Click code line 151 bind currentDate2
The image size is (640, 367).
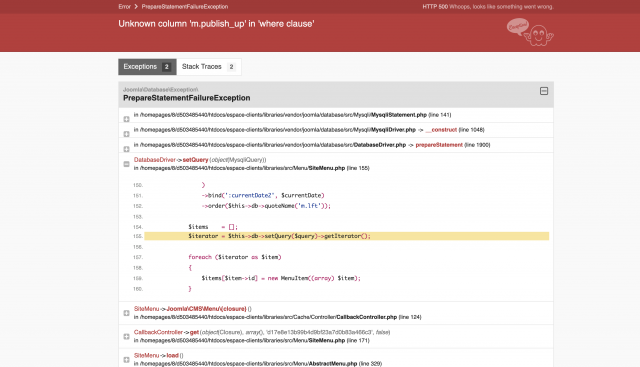click(x=263, y=196)
